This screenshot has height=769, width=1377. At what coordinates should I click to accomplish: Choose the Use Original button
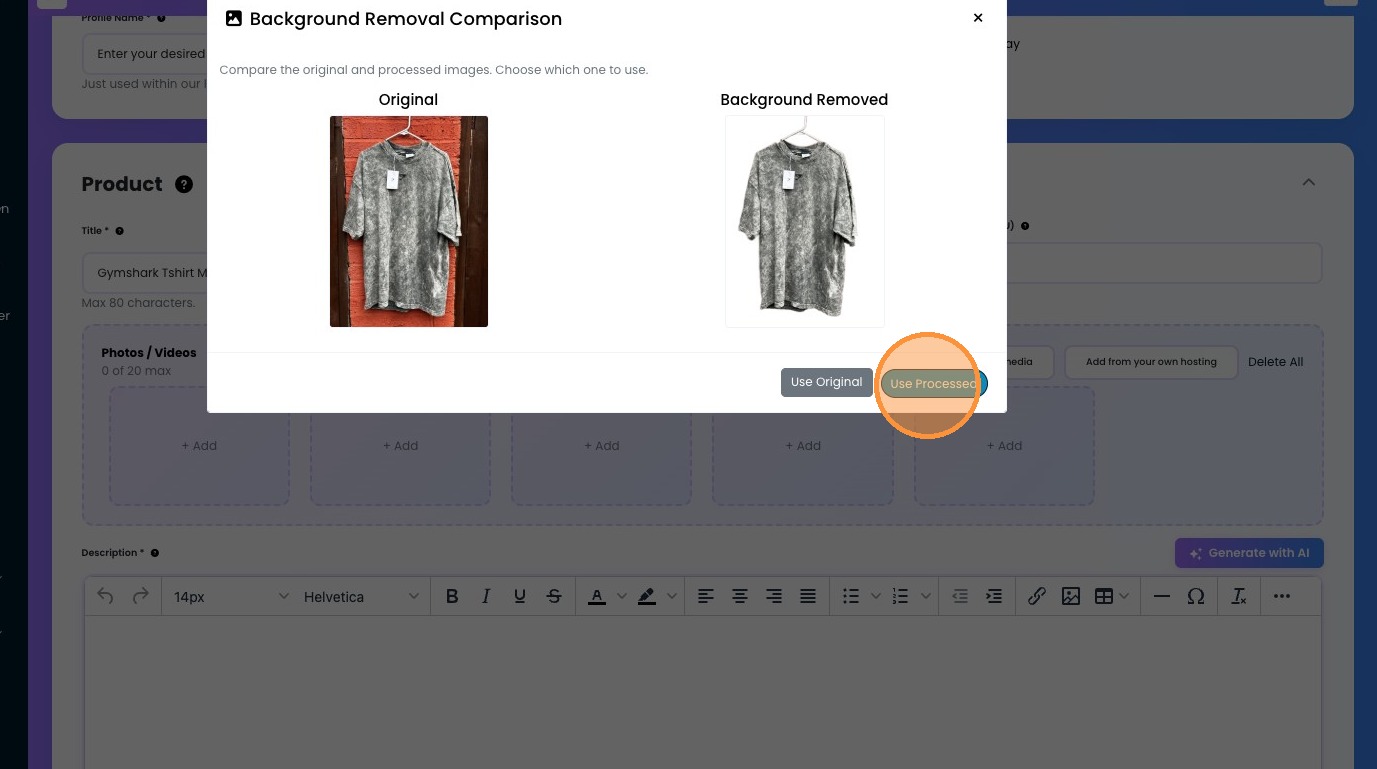tap(826, 382)
